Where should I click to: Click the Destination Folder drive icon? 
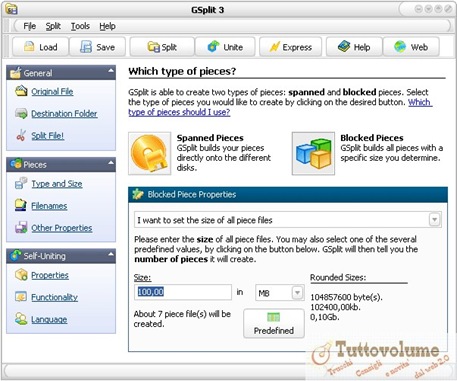pos(21,113)
